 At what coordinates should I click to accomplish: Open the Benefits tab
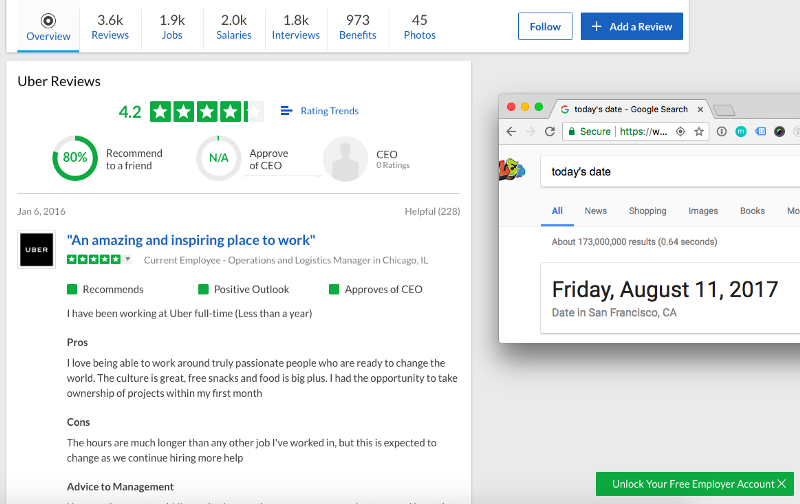[x=358, y=27]
